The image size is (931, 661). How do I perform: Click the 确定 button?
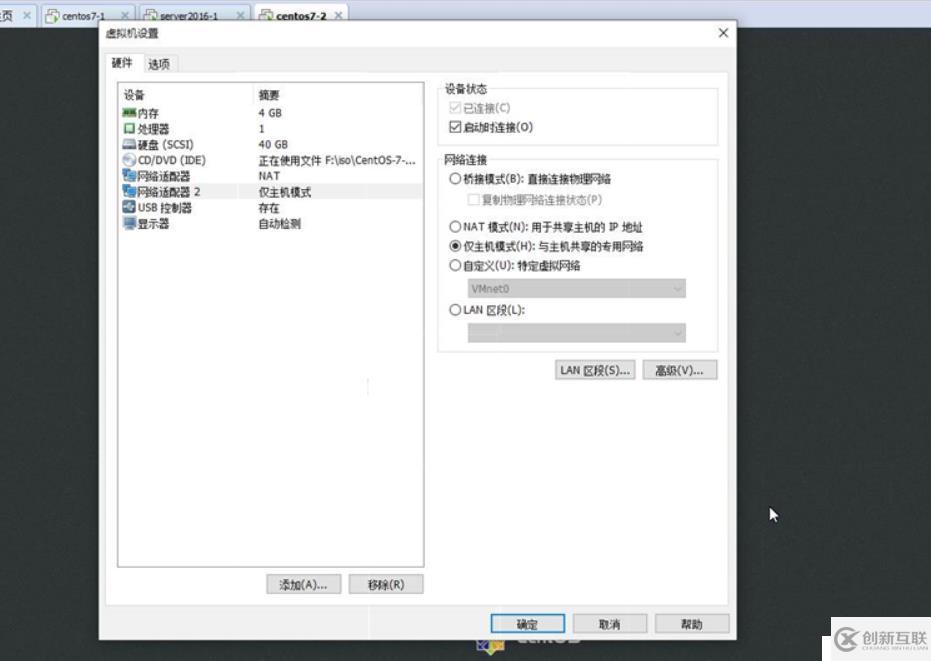click(527, 624)
